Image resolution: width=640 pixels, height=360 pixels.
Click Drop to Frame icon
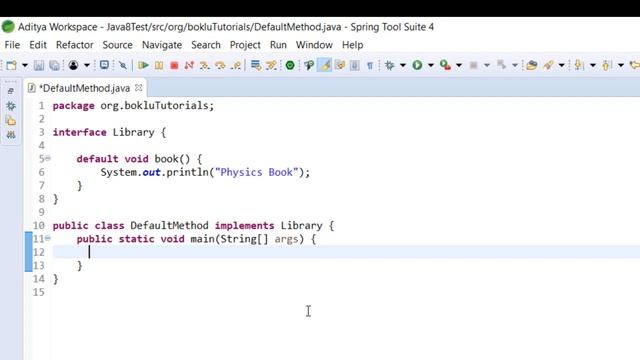[x=256, y=65]
